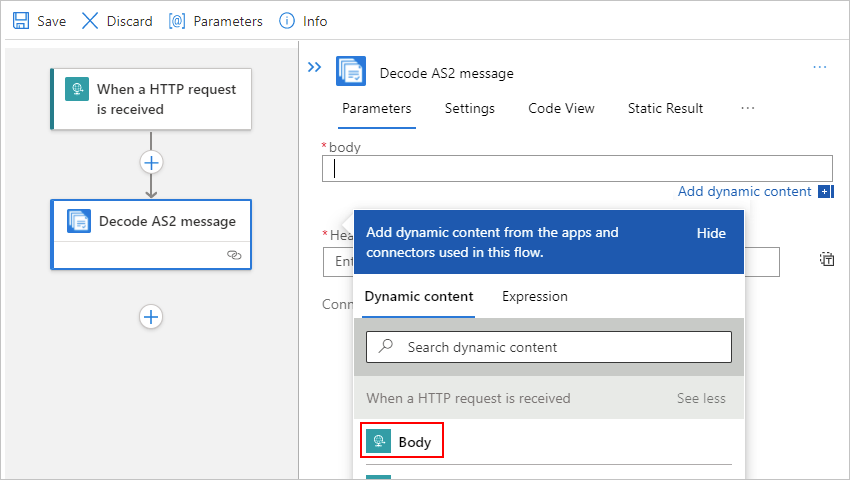Select the Body dynamic content token
Screen dimensions: 850x480
coord(403,441)
